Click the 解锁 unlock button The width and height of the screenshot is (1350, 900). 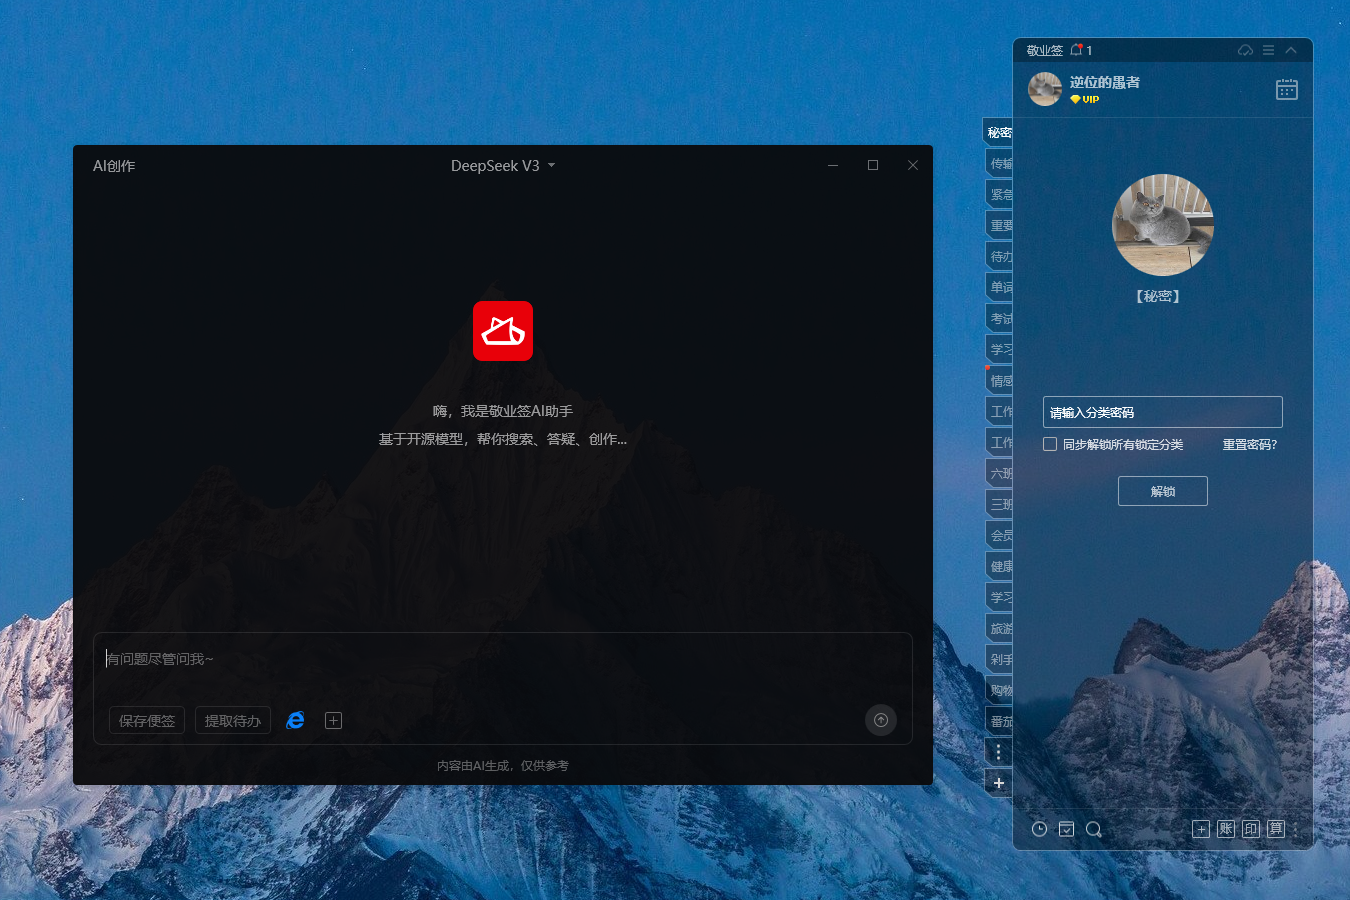[x=1162, y=490]
